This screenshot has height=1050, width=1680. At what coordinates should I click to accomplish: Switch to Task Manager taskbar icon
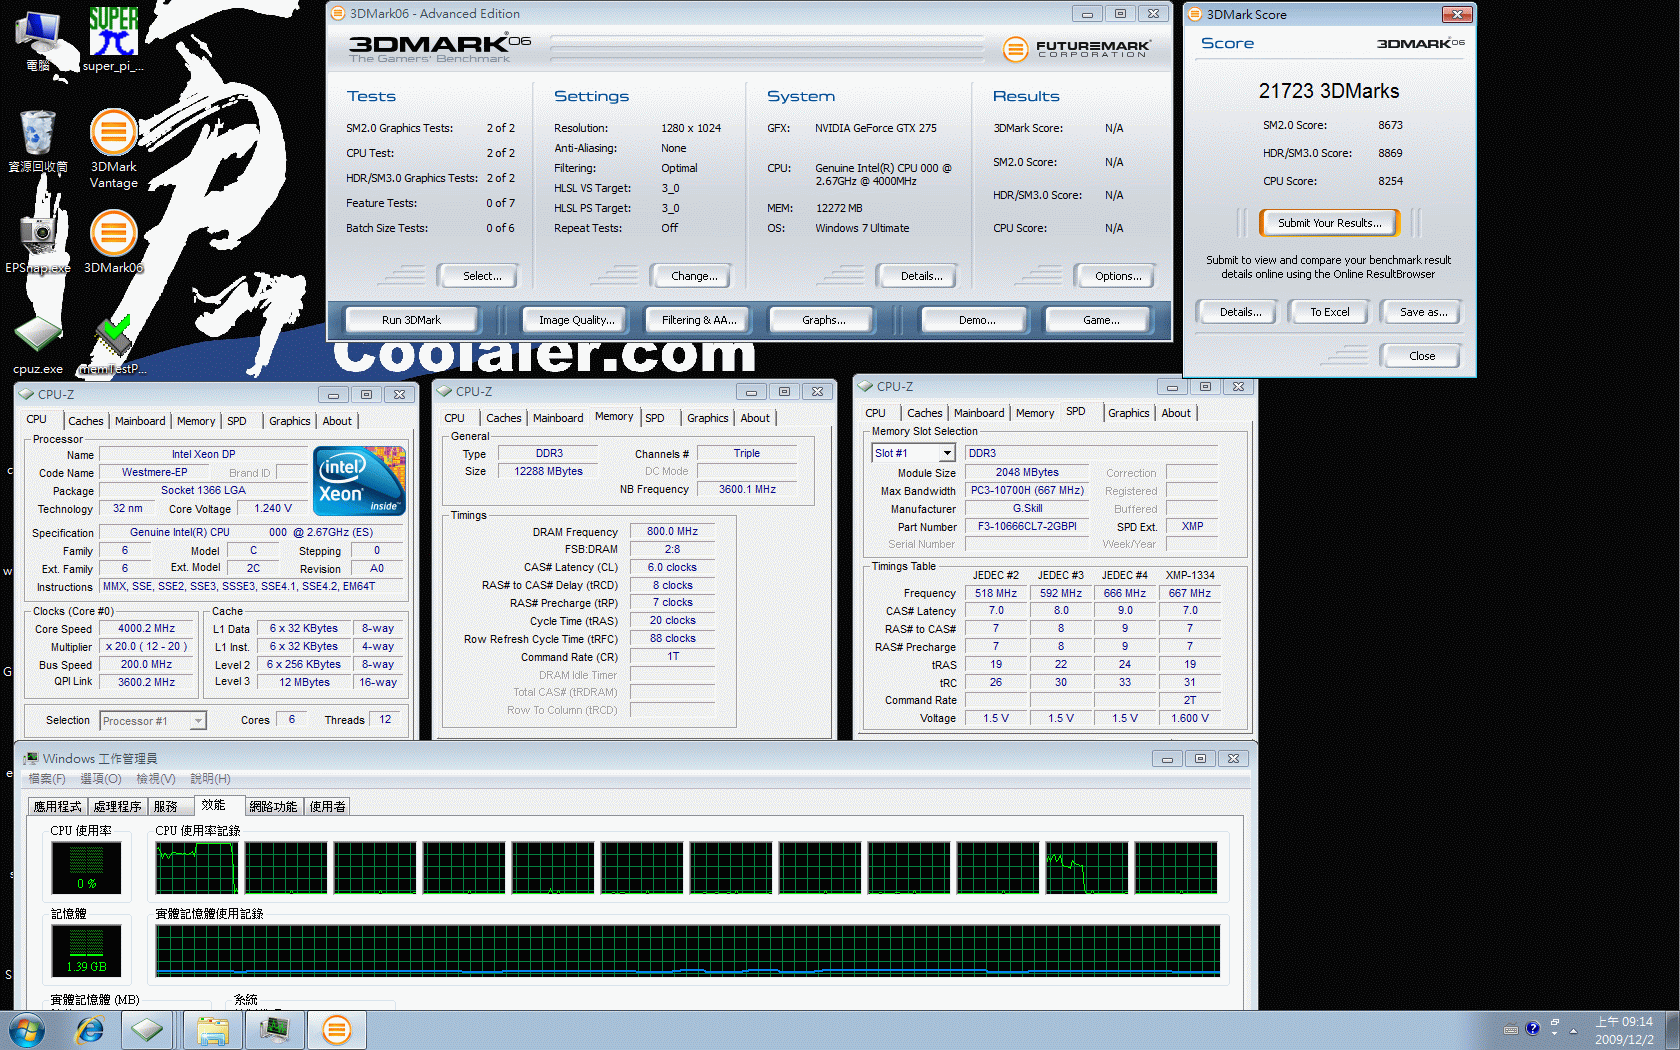[274, 1030]
